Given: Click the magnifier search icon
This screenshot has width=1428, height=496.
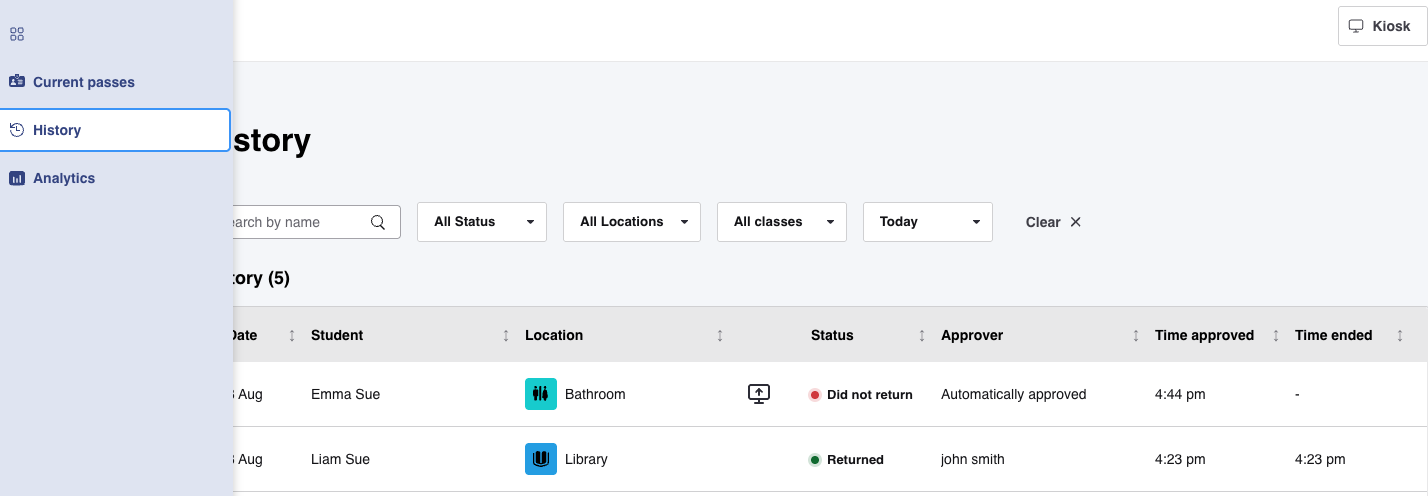Looking at the screenshot, I should click(378, 222).
